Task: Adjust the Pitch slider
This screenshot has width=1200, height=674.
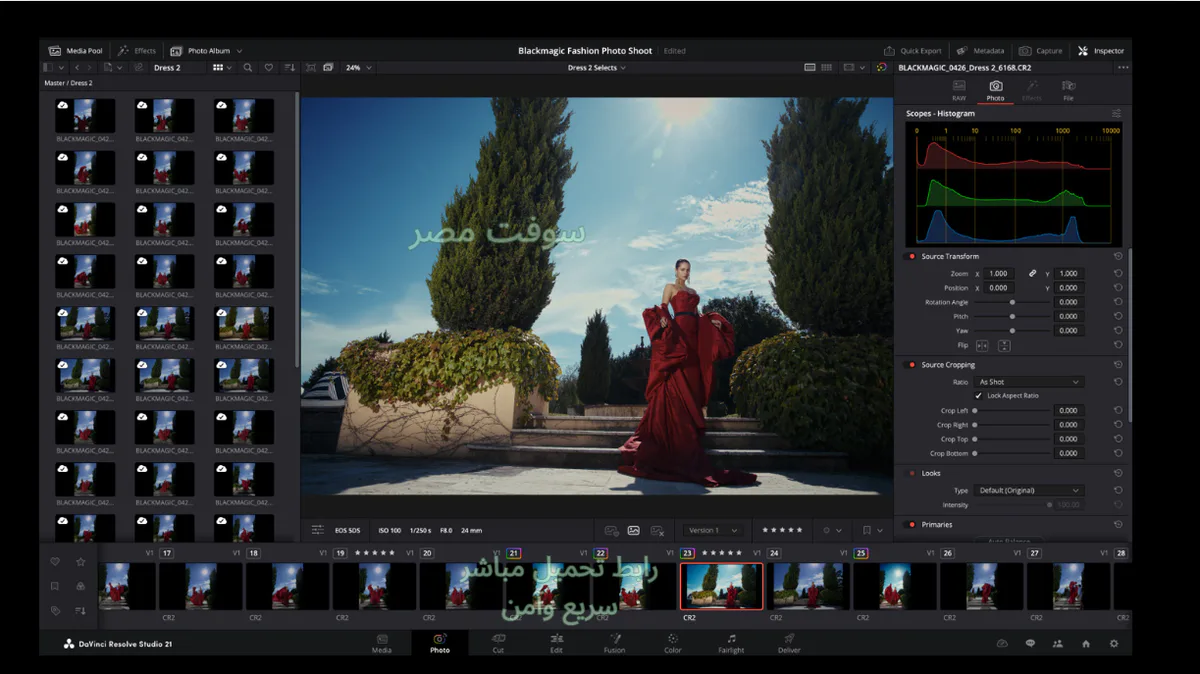Action: click(x=1012, y=316)
